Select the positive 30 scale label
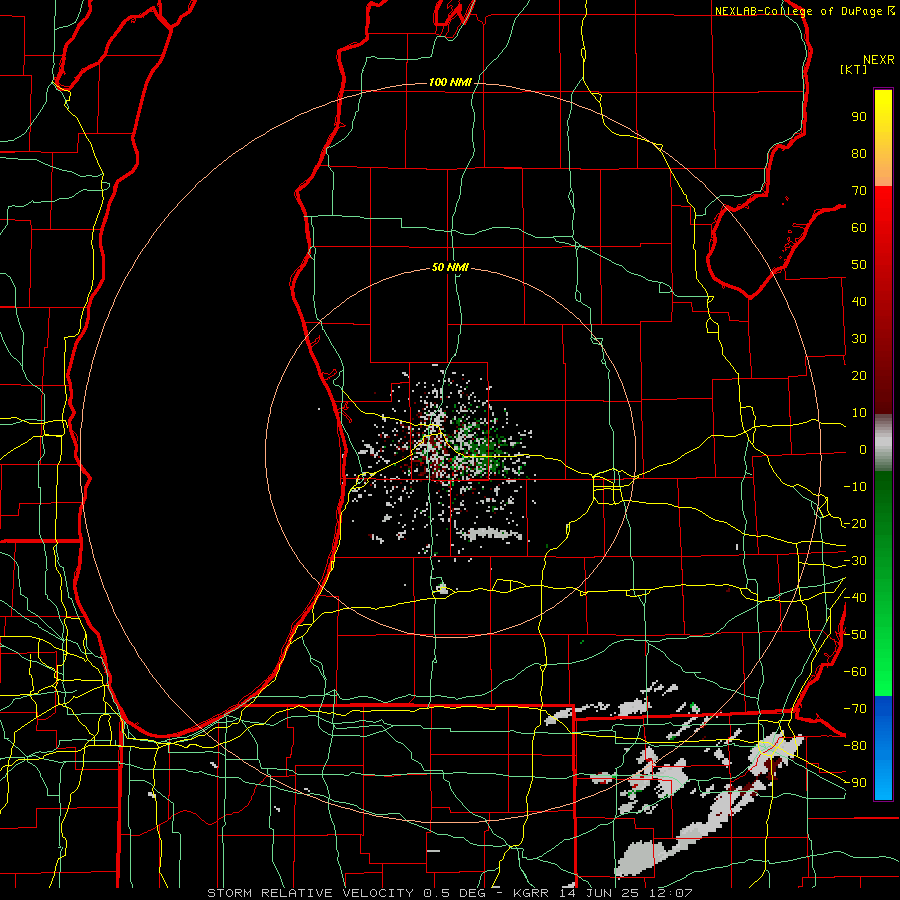This screenshot has height=900, width=900. 859,339
